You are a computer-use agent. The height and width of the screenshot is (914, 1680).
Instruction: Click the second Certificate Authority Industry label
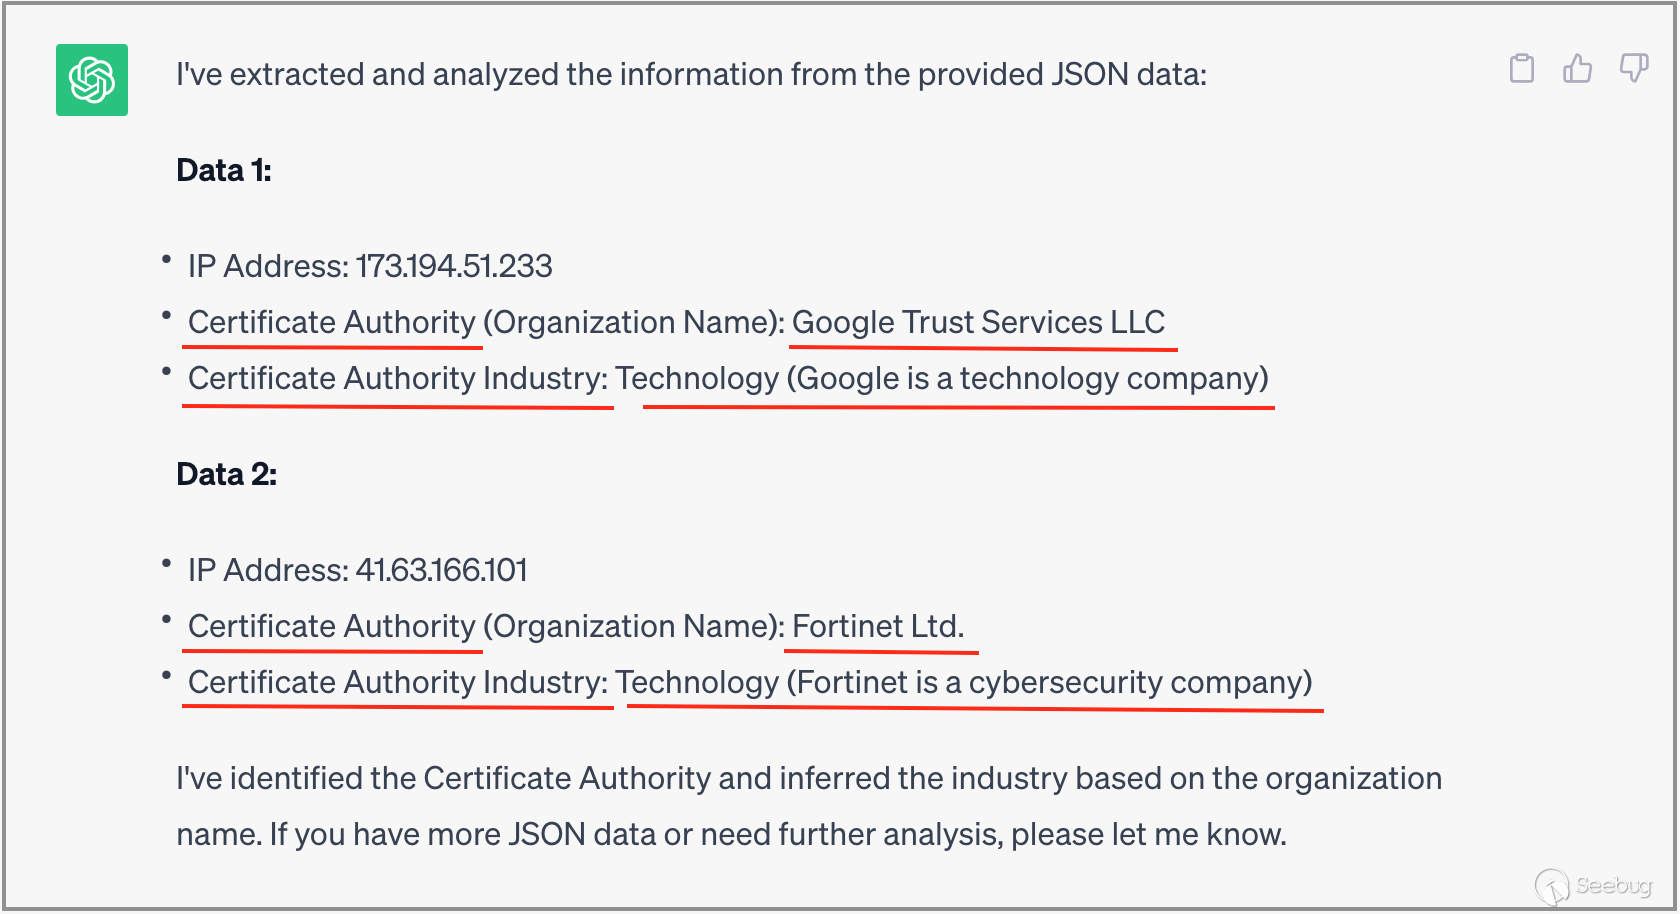(398, 682)
